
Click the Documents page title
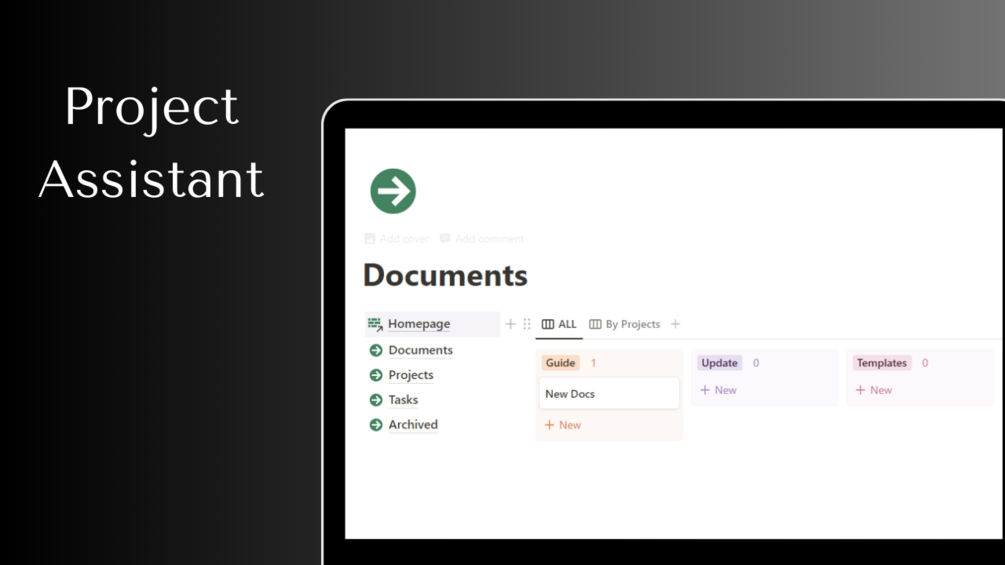pyautogui.click(x=445, y=275)
